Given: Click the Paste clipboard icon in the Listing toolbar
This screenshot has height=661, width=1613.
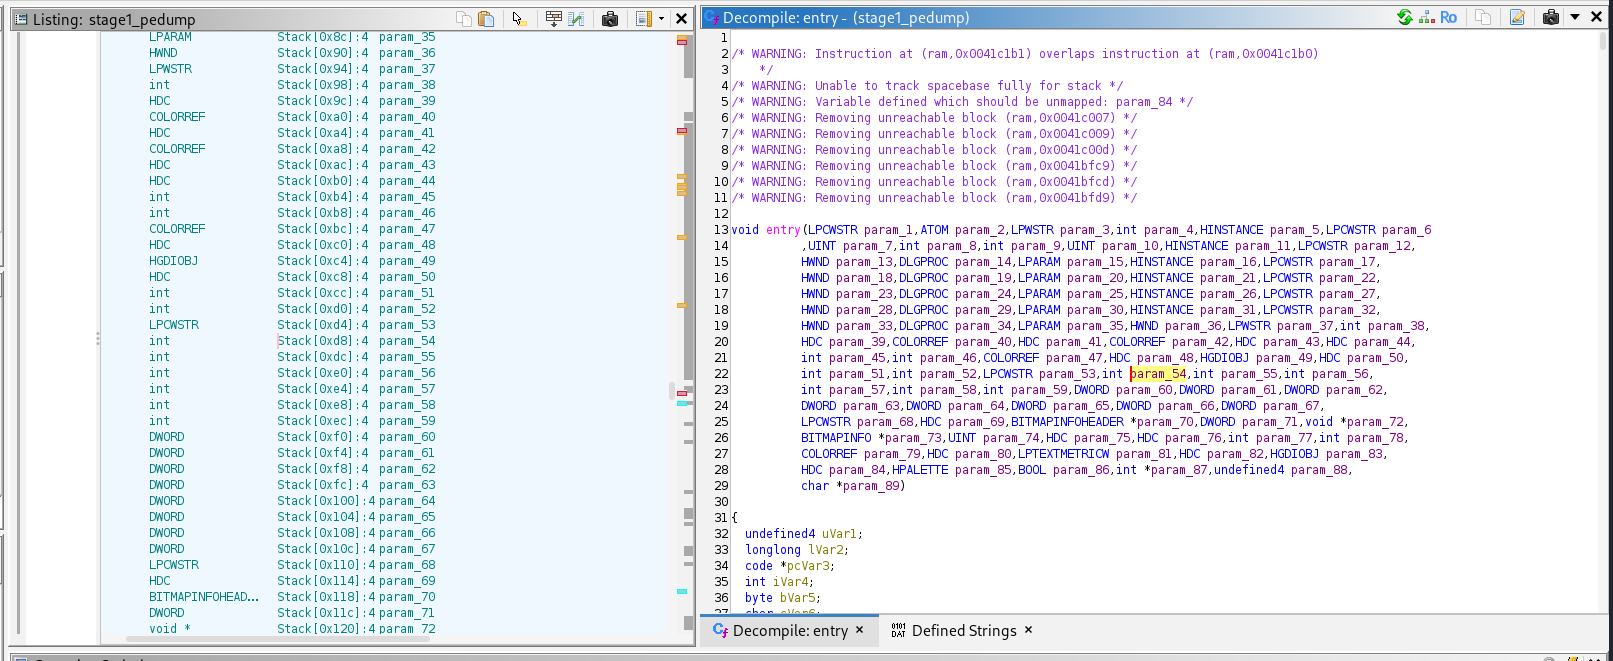Looking at the screenshot, I should (x=486, y=18).
